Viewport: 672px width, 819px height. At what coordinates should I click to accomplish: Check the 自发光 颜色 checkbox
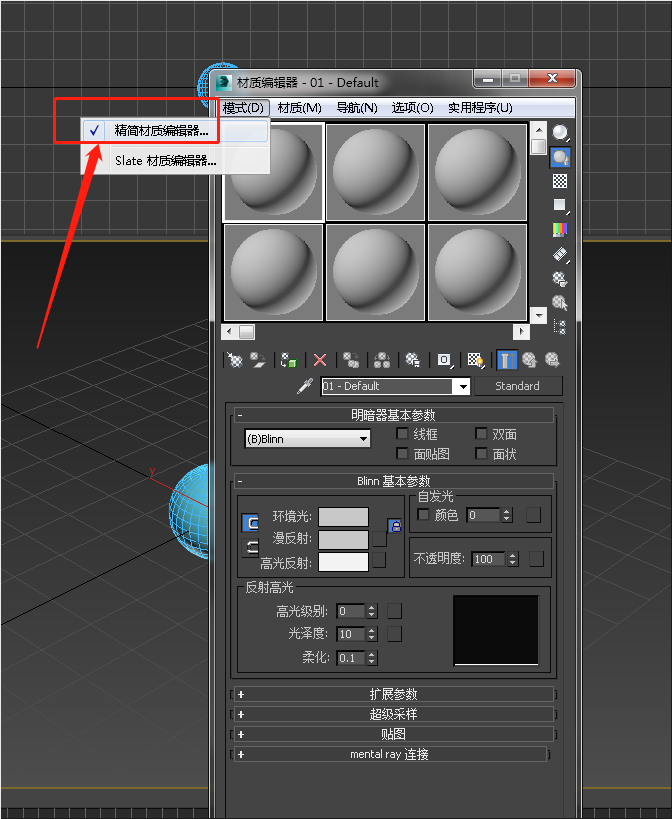coord(423,514)
